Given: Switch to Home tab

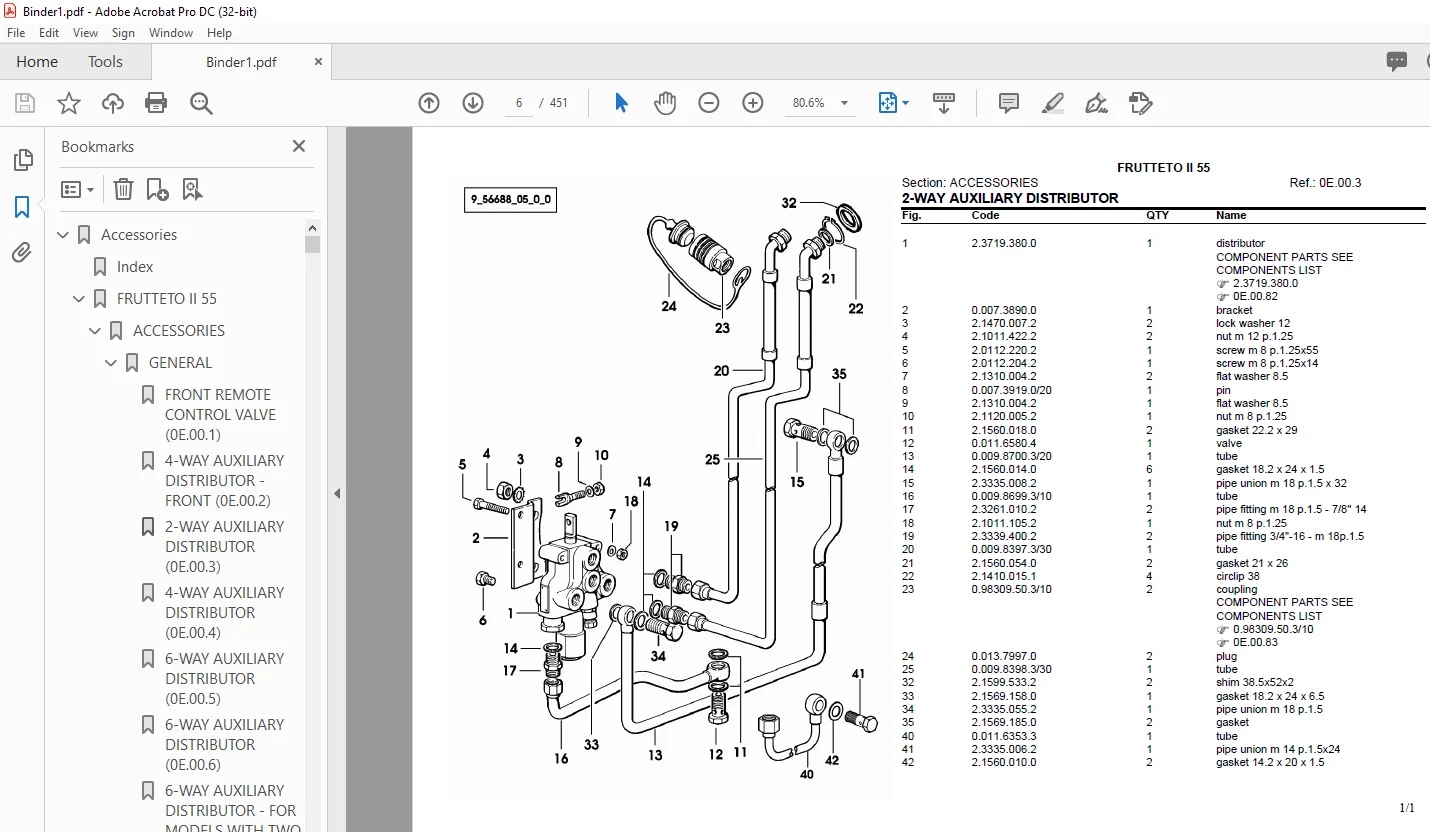Looking at the screenshot, I should 37,62.
